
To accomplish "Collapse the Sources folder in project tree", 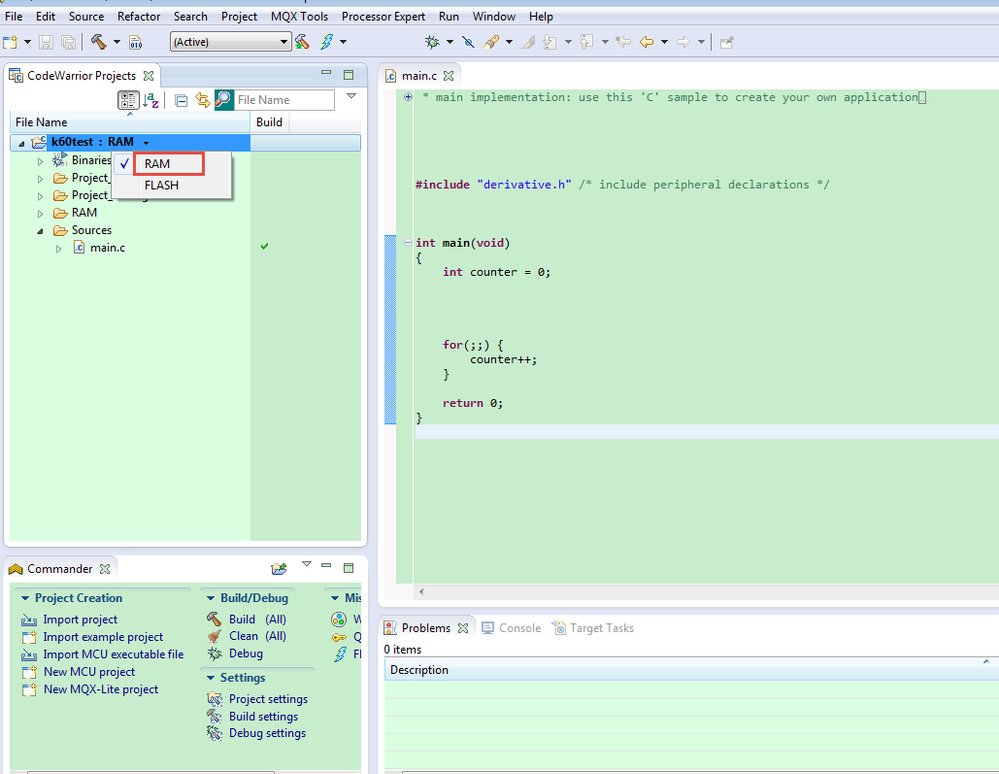I will tap(41, 231).
